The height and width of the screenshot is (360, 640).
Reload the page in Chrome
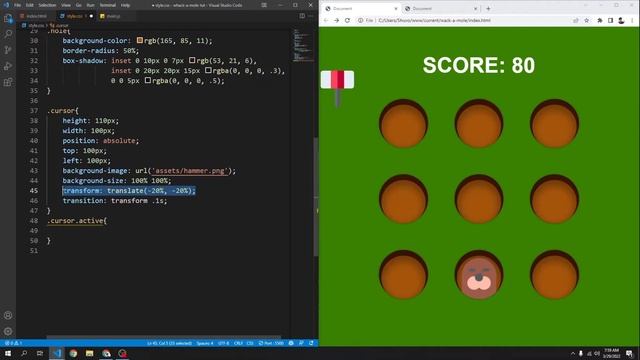click(x=347, y=20)
